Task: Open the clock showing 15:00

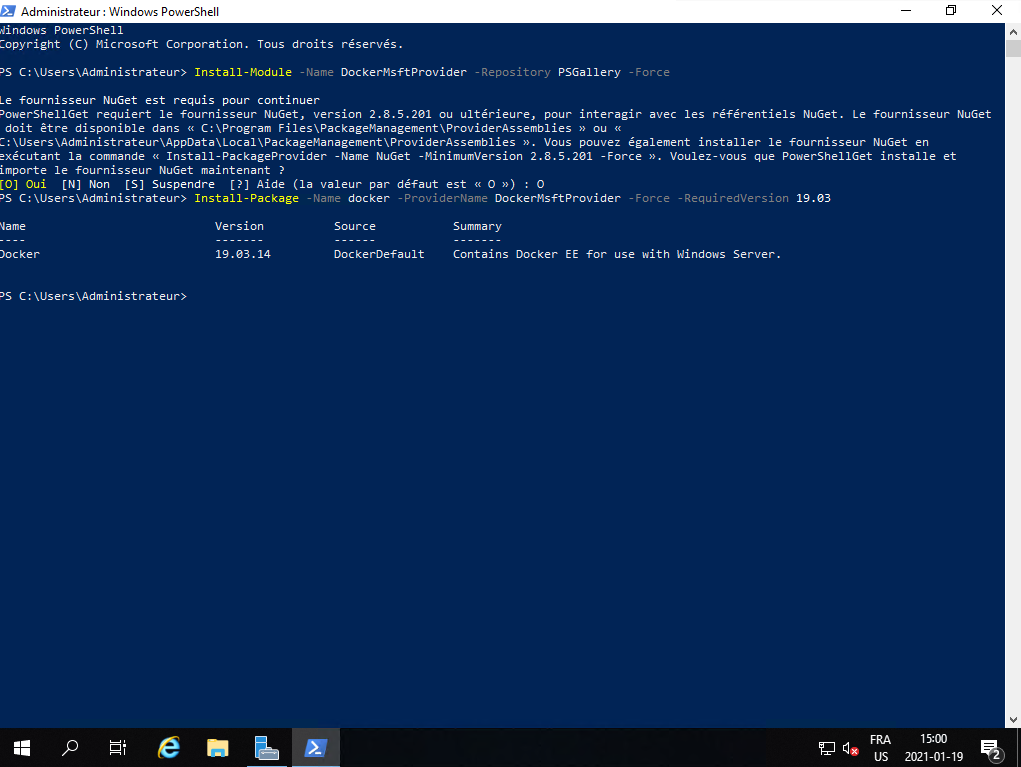Action: pos(933,748)
